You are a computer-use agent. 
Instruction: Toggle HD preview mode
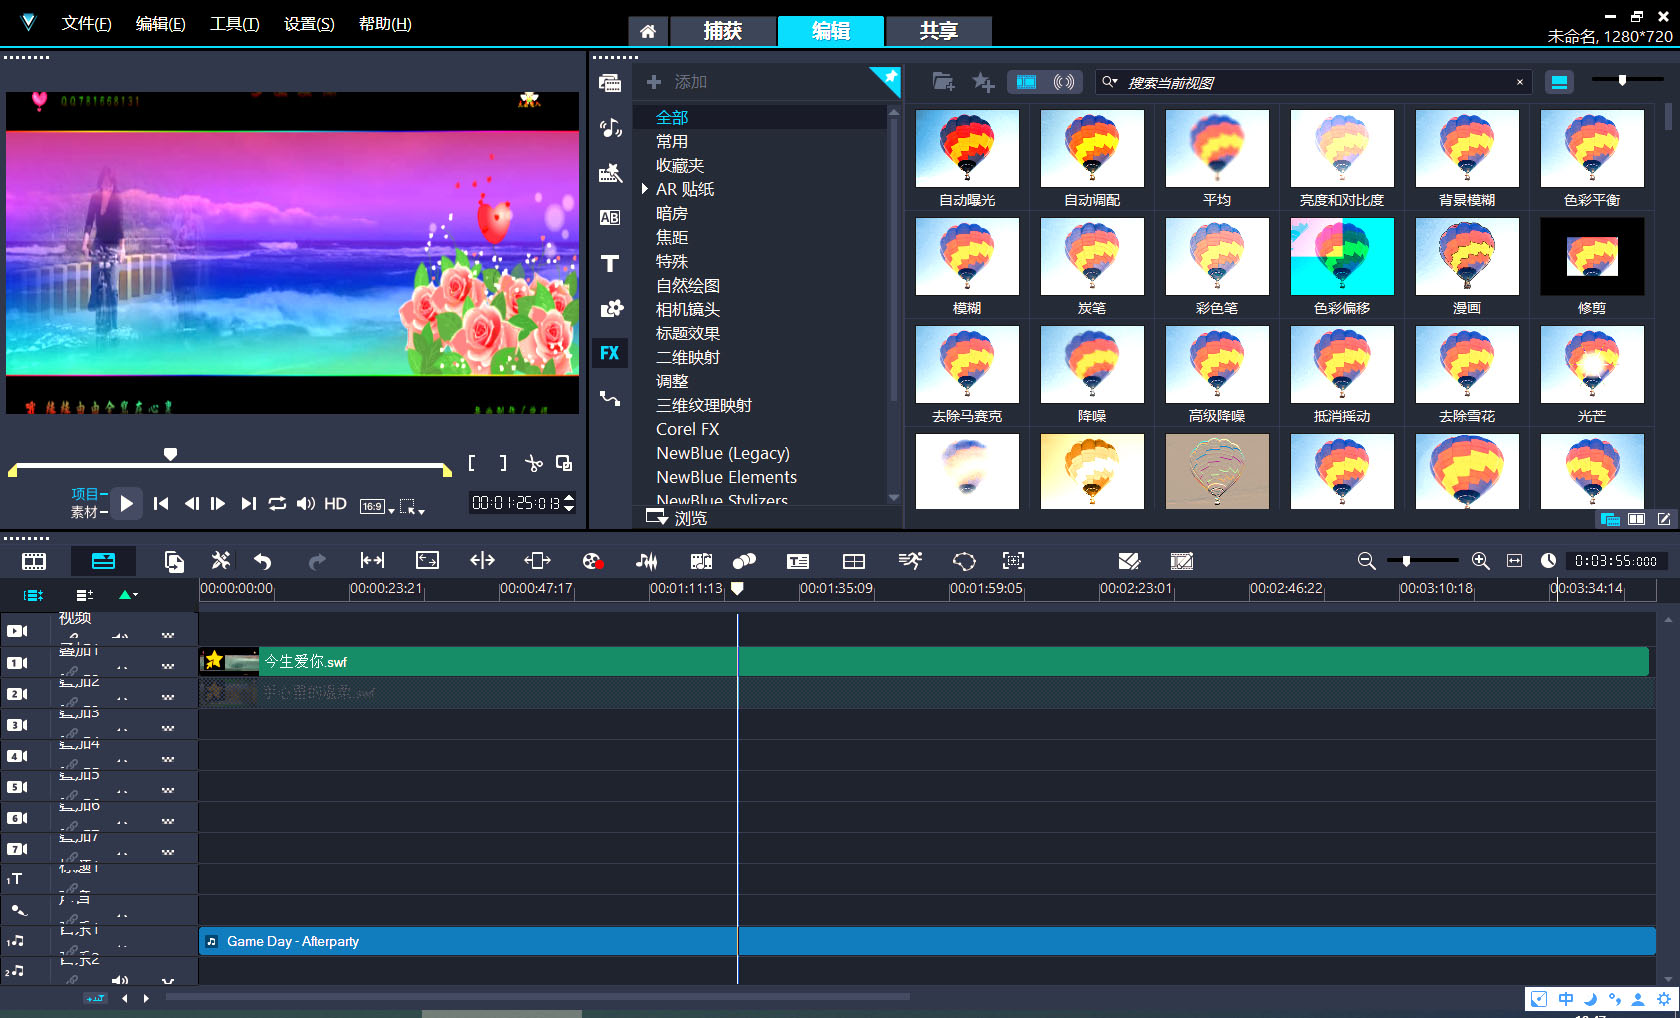click(335, 504)
